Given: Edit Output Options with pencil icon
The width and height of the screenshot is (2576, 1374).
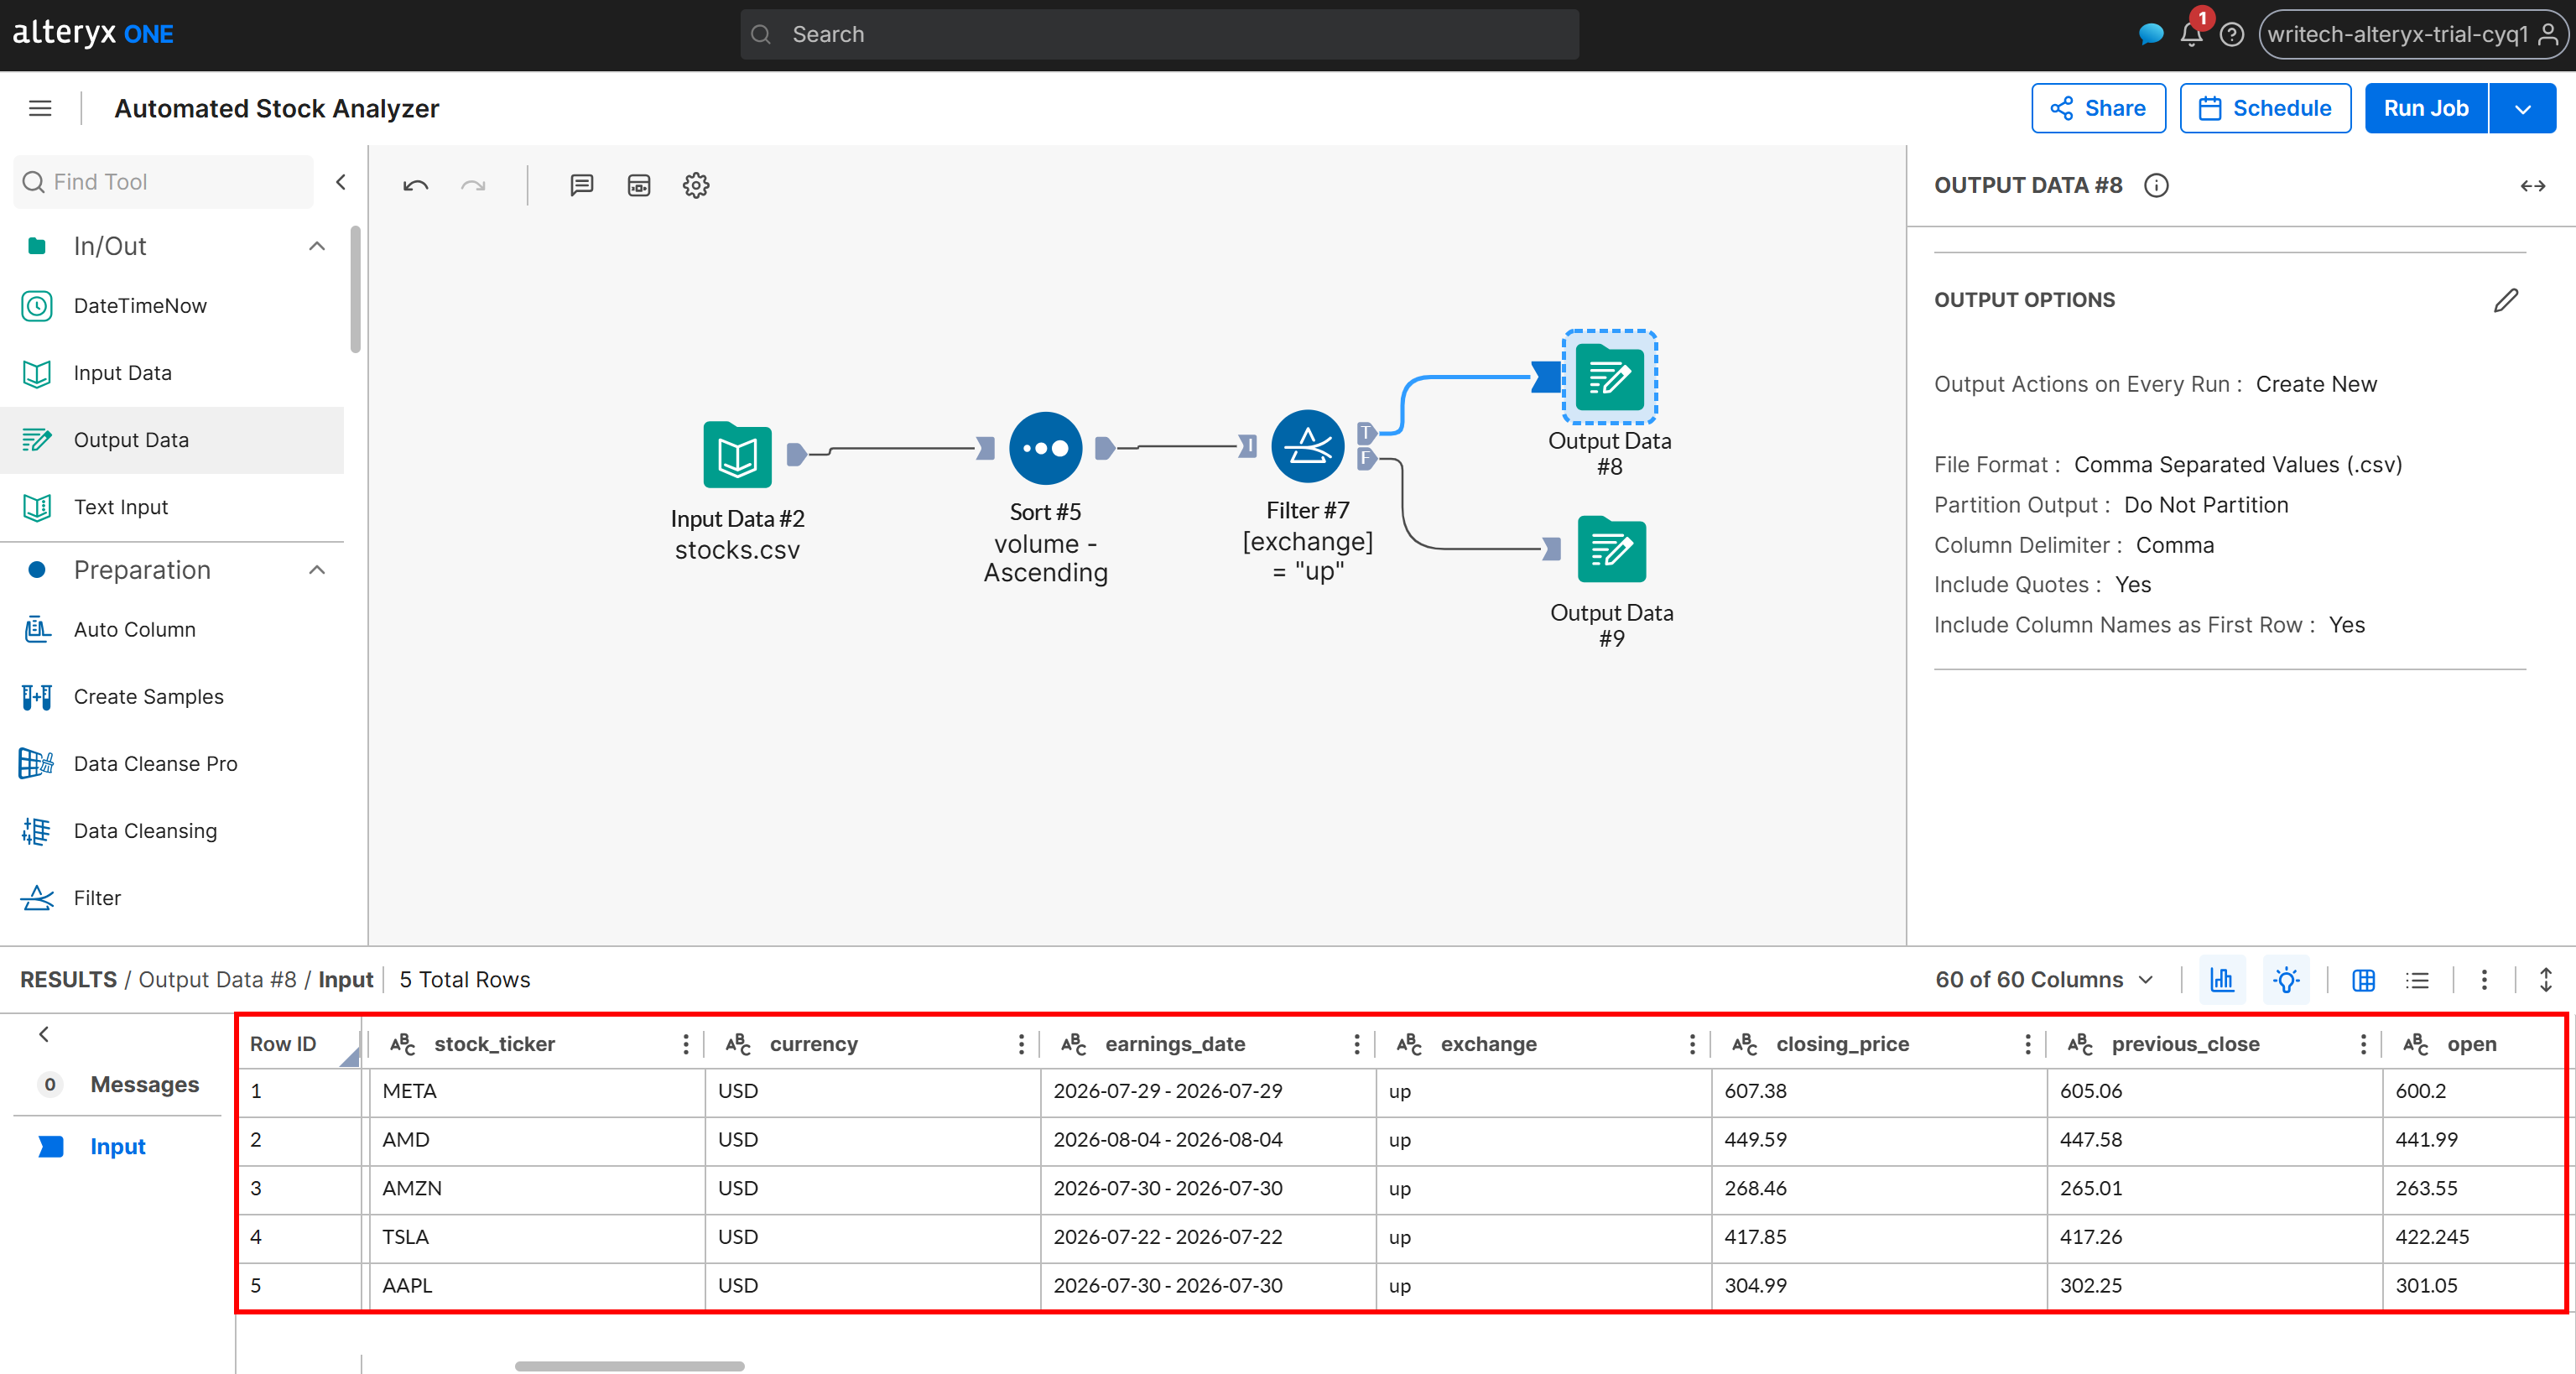Looking at the screenshot, I should click(x=2506, y=300).
